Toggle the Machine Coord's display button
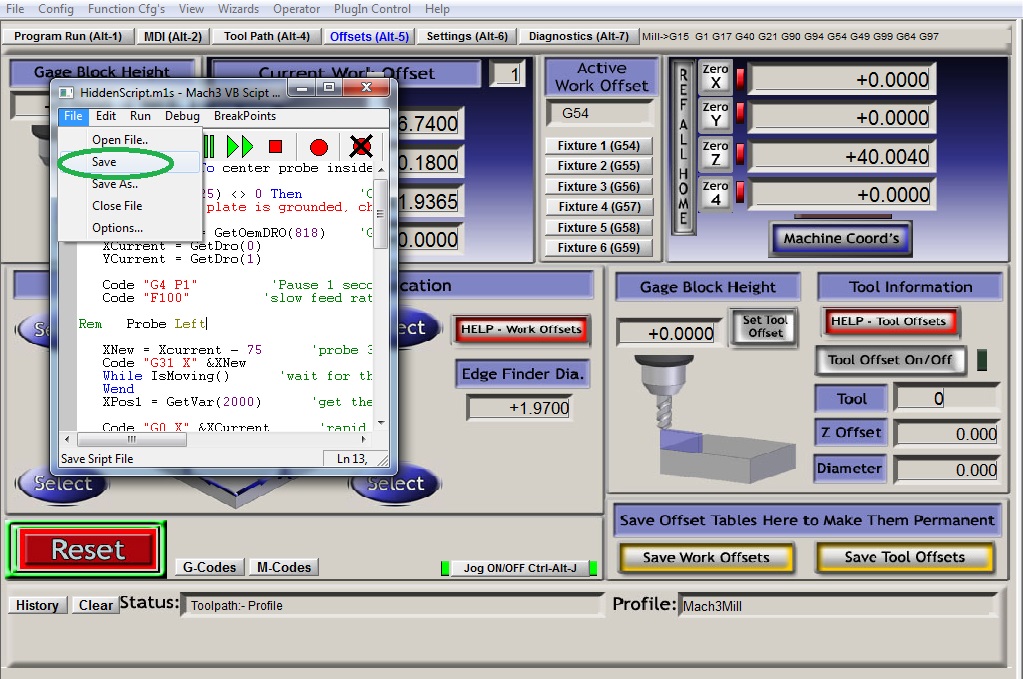The height and width of the screenshot is (679, 1023). tap(841, 239)
